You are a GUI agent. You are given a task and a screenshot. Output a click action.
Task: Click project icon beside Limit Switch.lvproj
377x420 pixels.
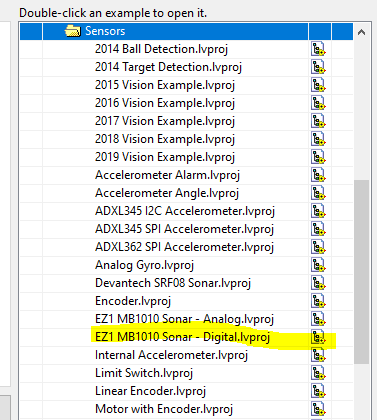tap(318, 373)
